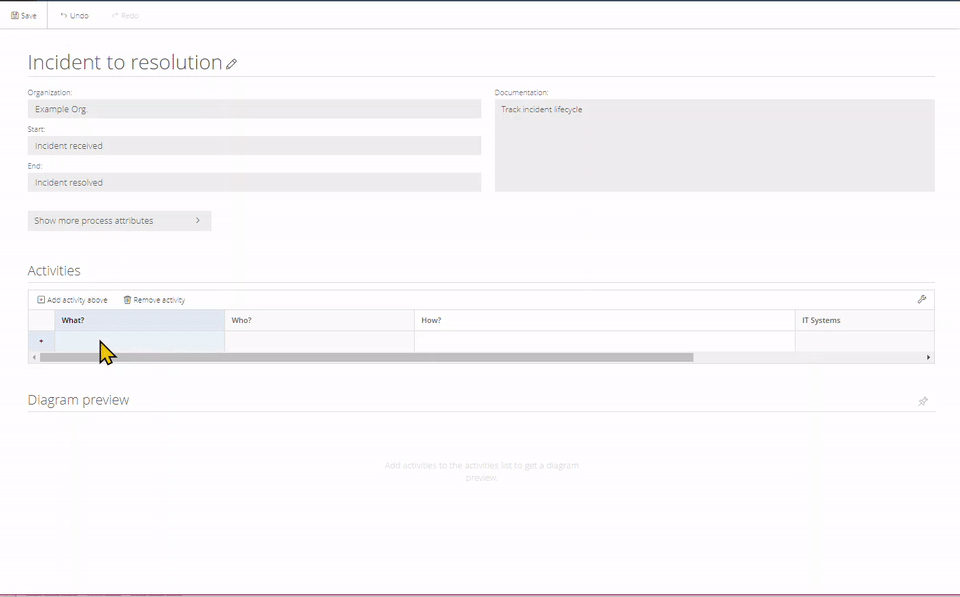Click the IT Systems column header
Image resolution: width=960 pixels, height=597 pixels.
pos(864,320)
